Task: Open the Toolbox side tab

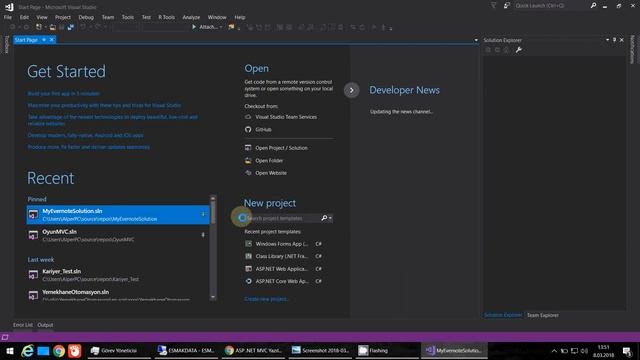Action: 6,44
